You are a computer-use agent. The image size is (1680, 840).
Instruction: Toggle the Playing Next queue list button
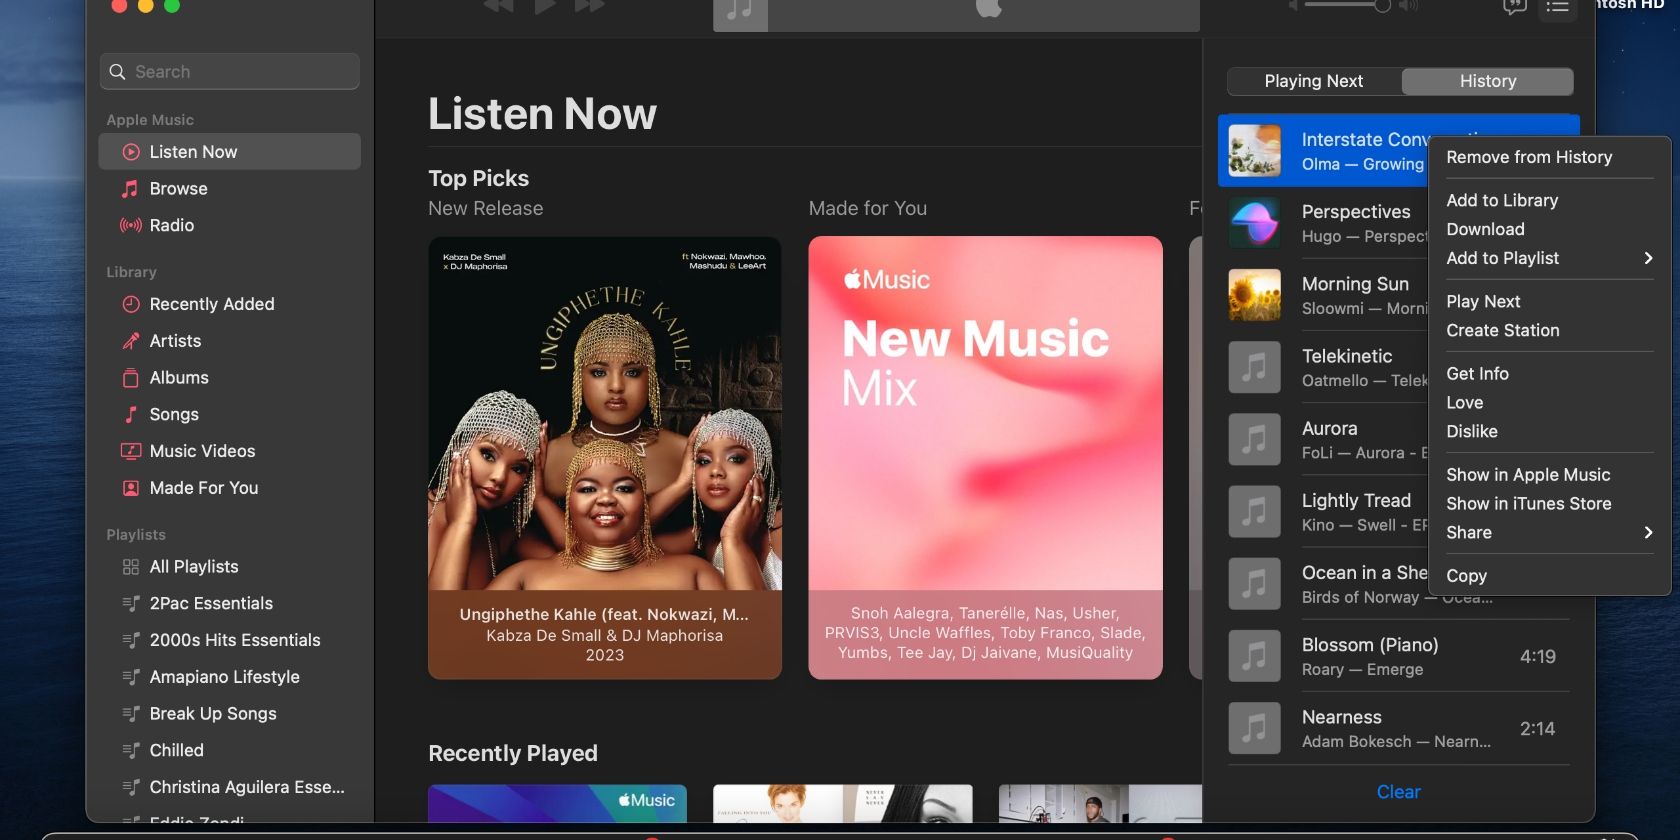[1557, 6]
